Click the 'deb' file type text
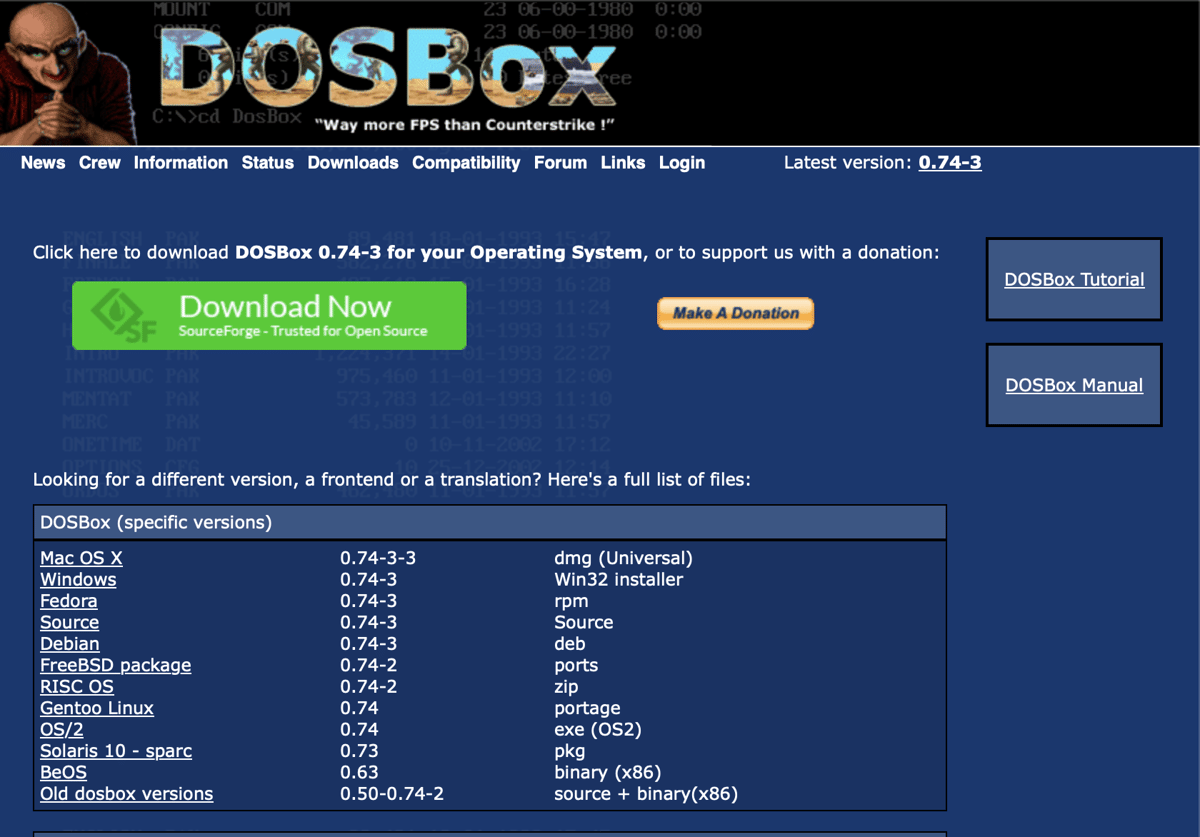Image resolution: width=1200 pixels, height=837 pixels. 570,644
